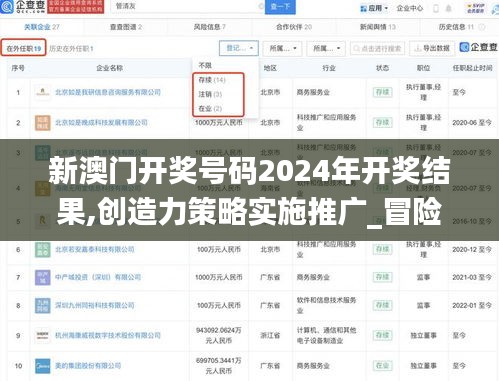Click the Qcc.com logo in the header

tap(23, 6)
